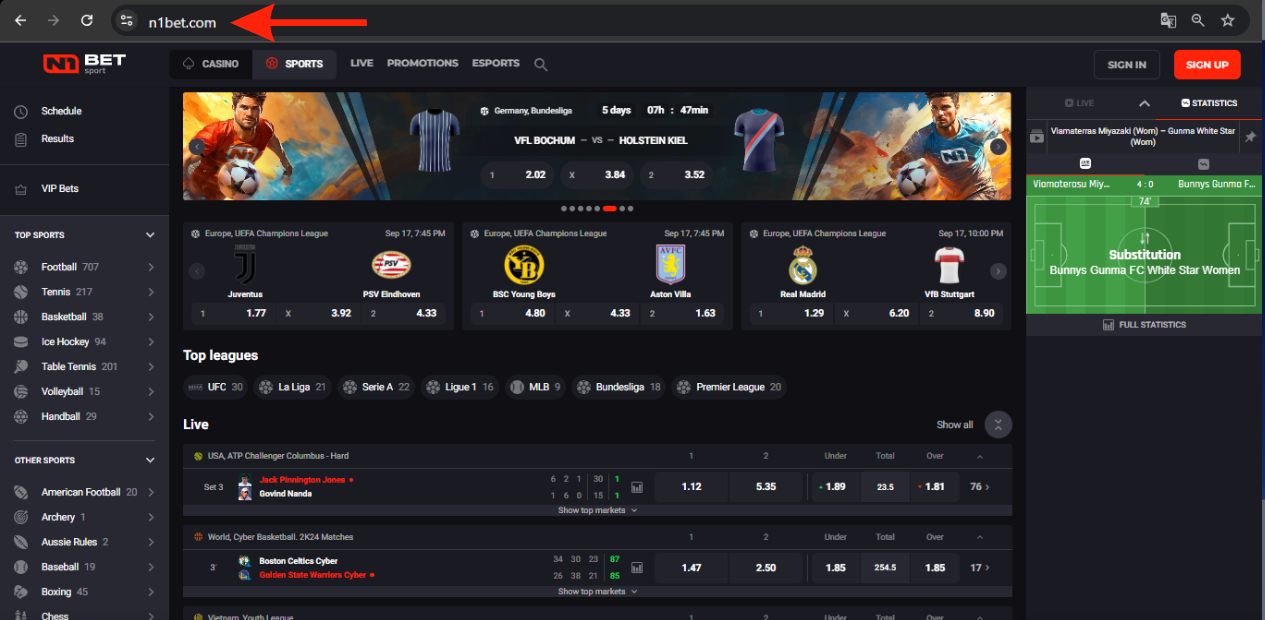Image resolution: width=1265 pixels, height=620 pixels.
Task: Click Show all in the Live section
Action: tap(954, 425)
